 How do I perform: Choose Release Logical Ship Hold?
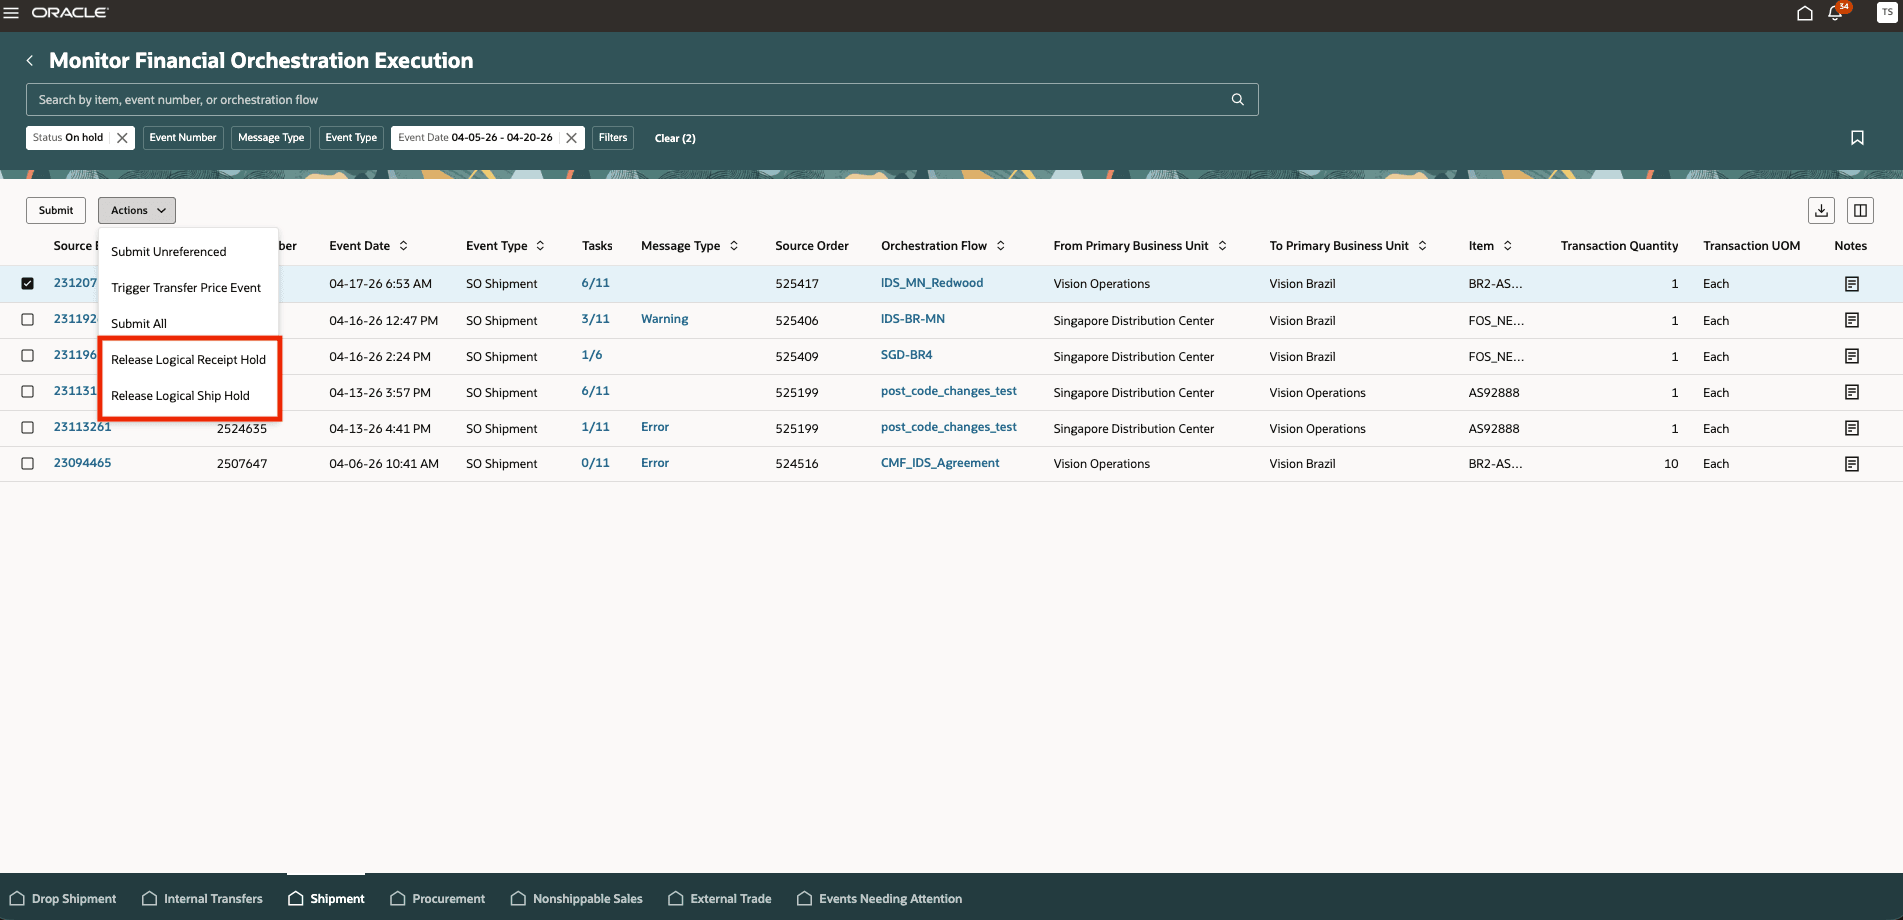pos(188,396)
